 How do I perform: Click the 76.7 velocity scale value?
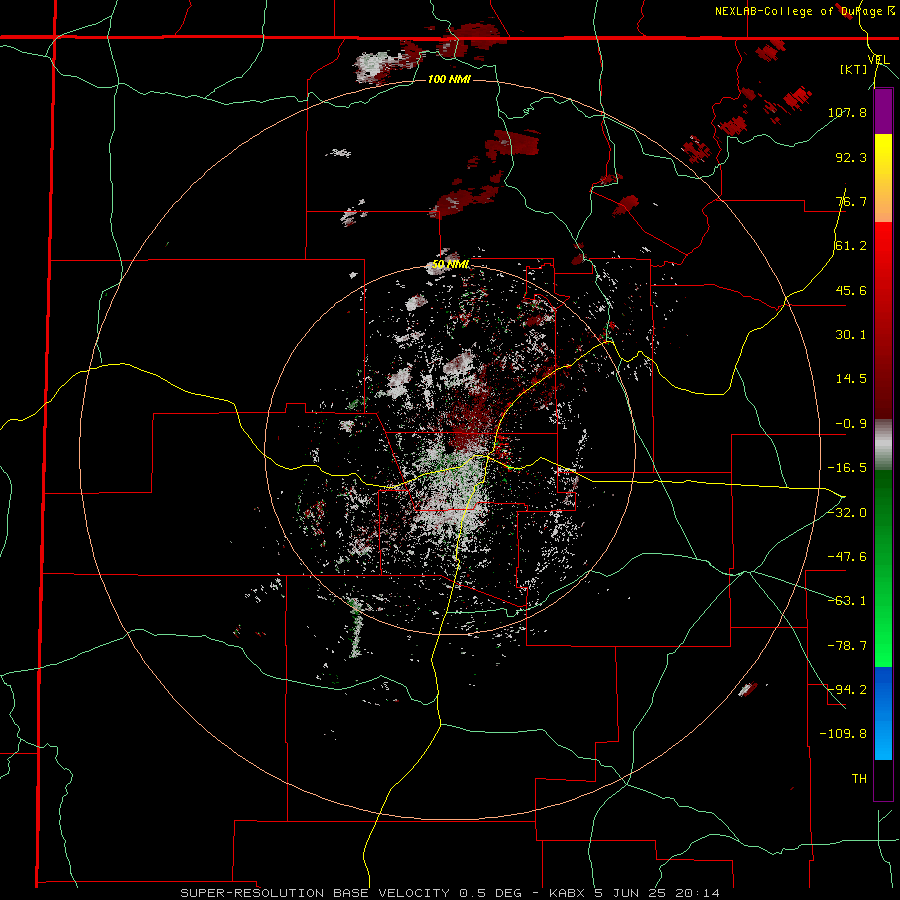pyautogui.click(x=851, y=201)
